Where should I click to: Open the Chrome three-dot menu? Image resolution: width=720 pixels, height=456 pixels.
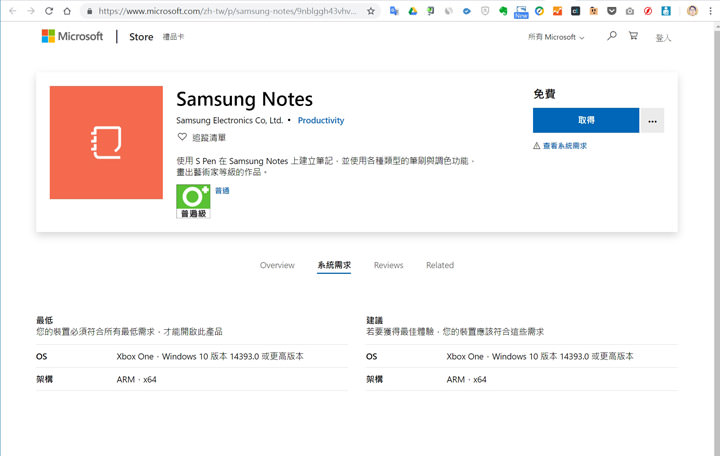(710, 11)
